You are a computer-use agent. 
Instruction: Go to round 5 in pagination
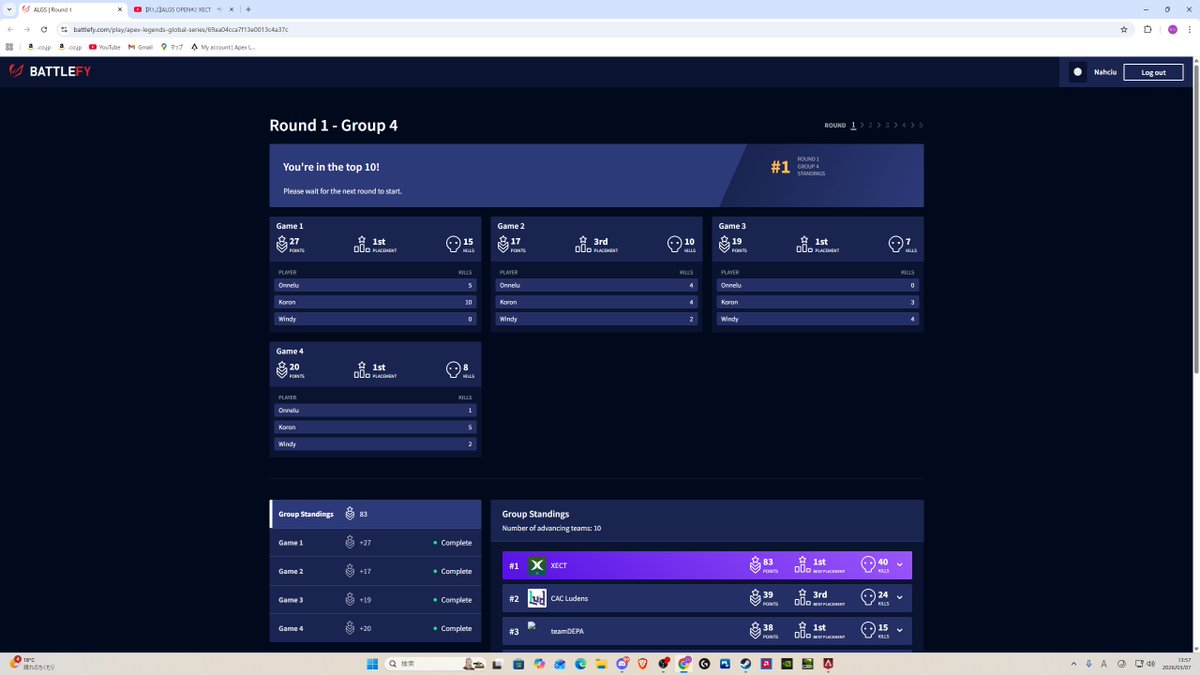coord(921,125)
